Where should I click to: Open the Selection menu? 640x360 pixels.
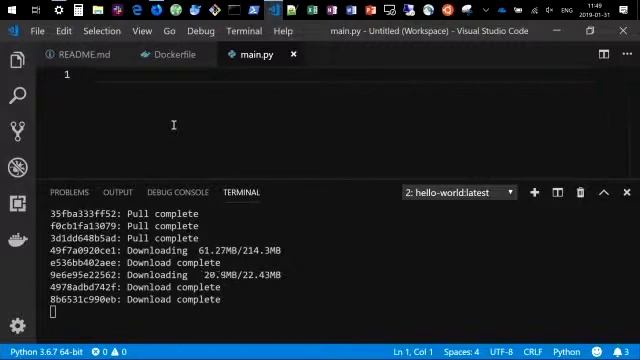pyautogui.click(x=102, y=31)
